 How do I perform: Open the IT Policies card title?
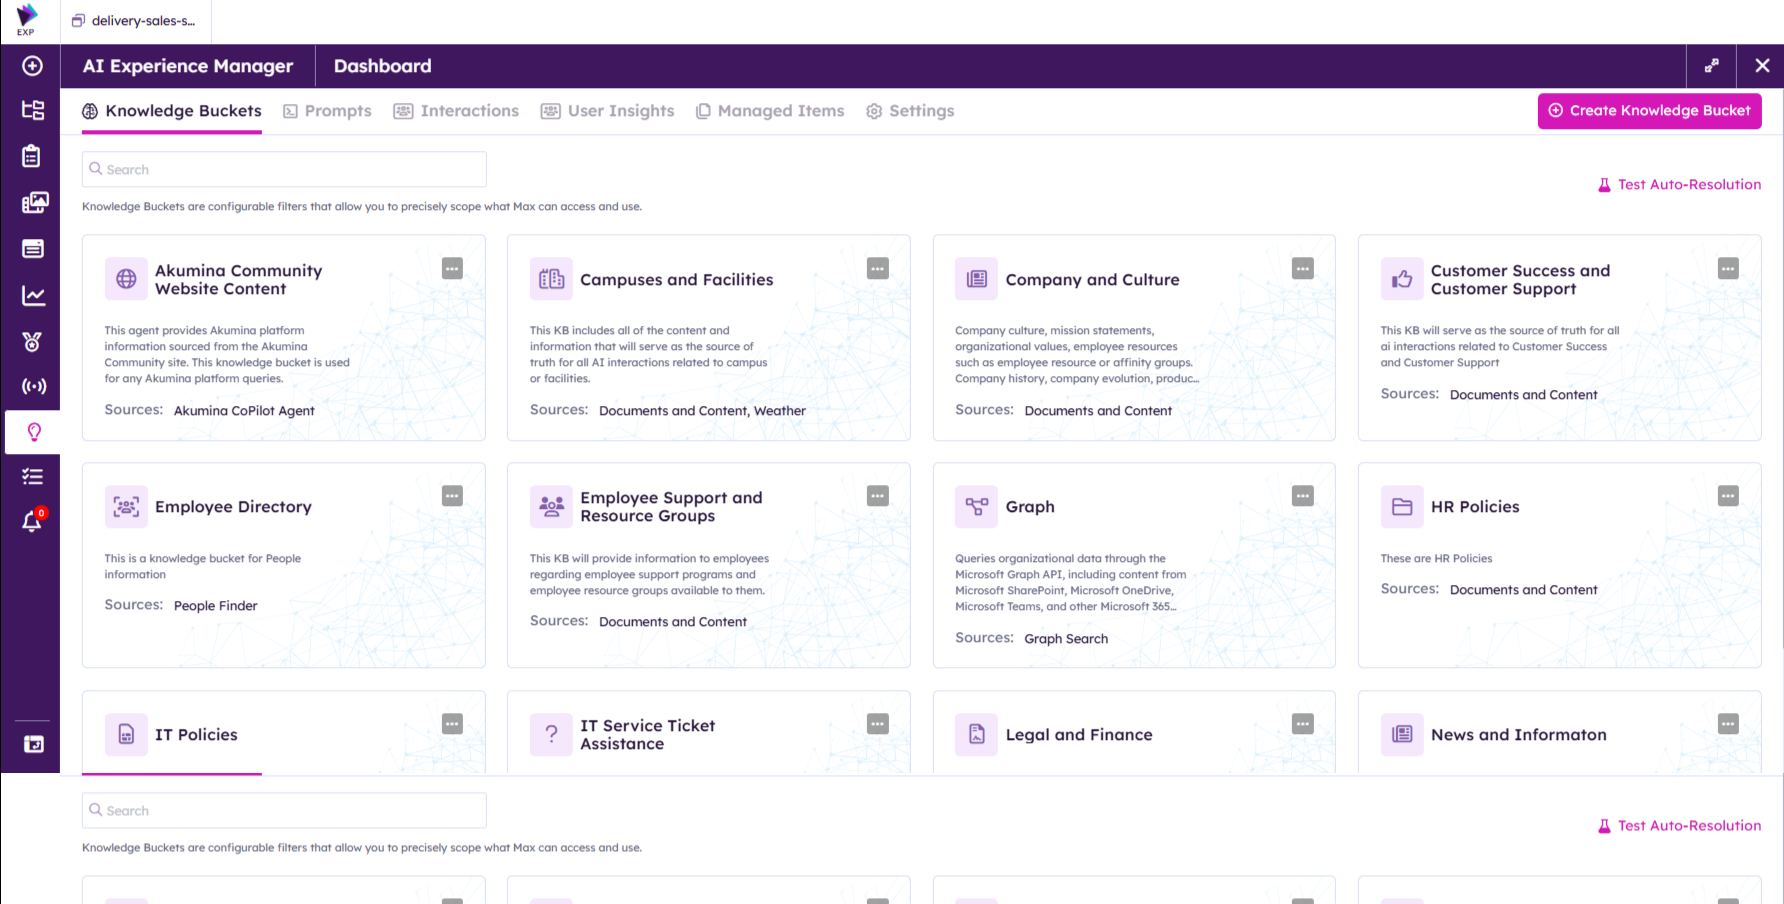[196, 735]
